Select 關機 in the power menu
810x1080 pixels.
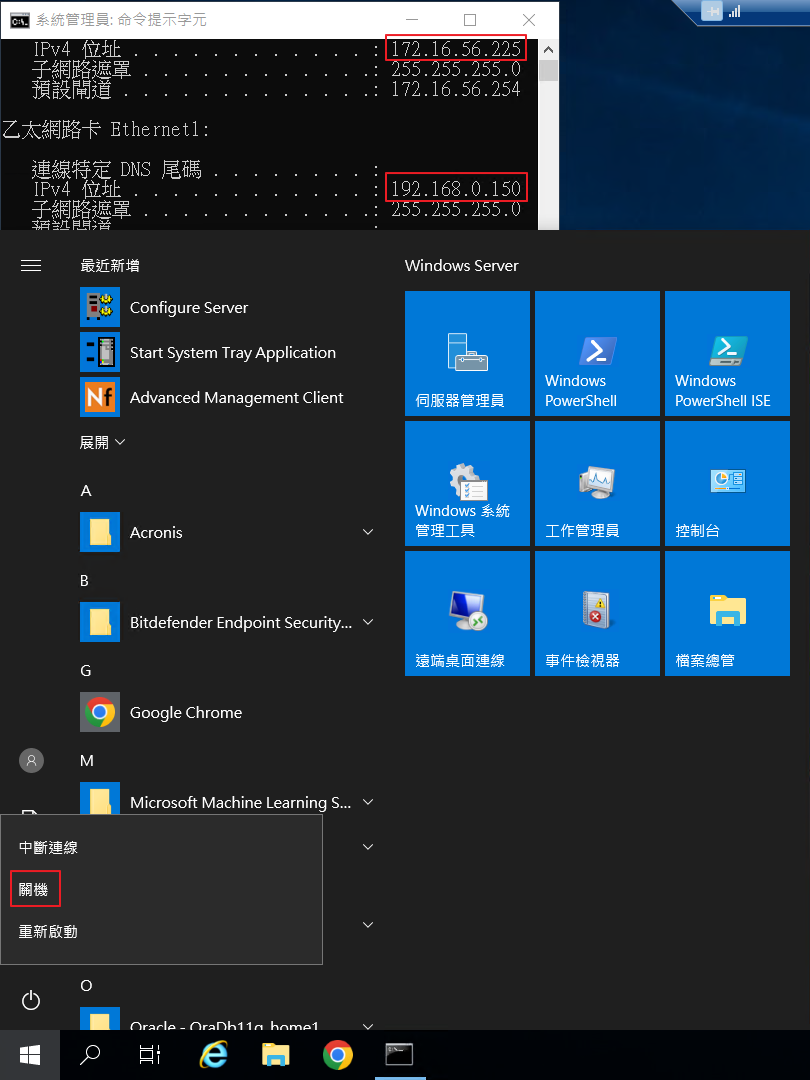[x=34, y=889]
